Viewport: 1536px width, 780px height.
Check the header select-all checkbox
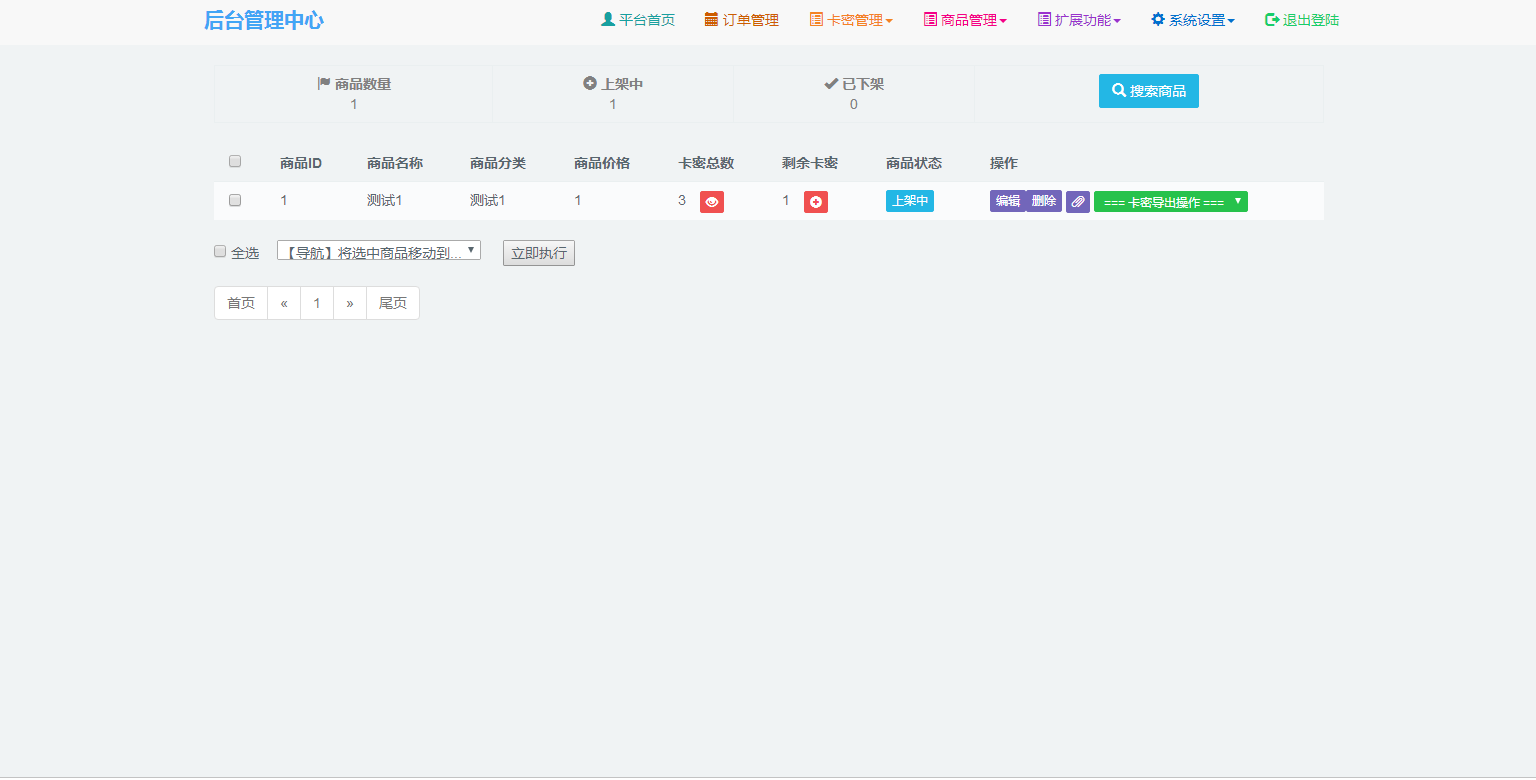point(235,160)
